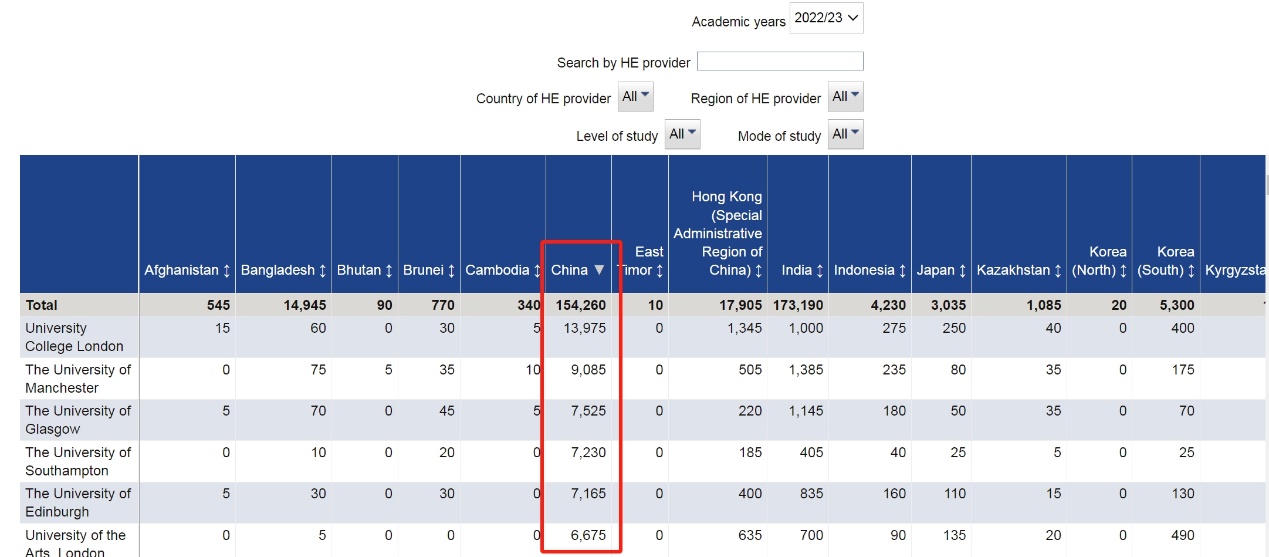Toggle the China column descending sort arrow

tap(599, 270)
